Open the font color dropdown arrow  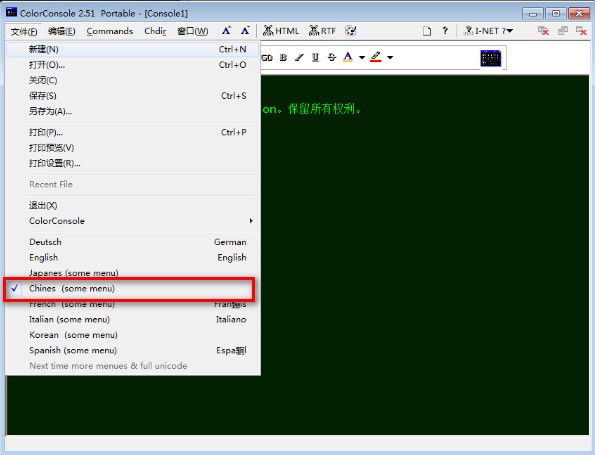coord(362,58)
